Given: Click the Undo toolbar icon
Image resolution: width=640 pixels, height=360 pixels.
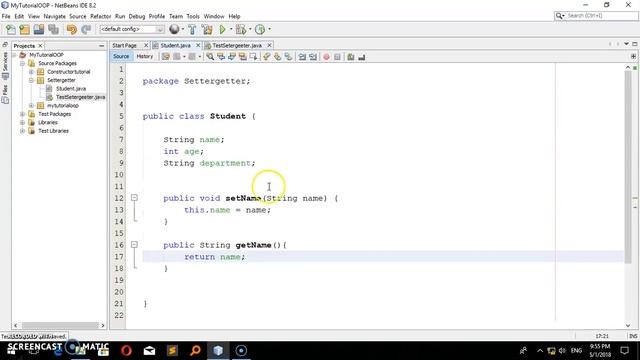Looking at the screenshot, I should (x=72, y=29).
